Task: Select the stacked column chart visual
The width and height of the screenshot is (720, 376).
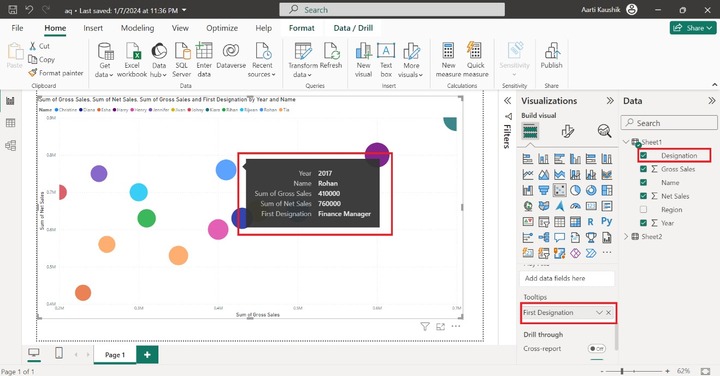Action: coord(544,159)
